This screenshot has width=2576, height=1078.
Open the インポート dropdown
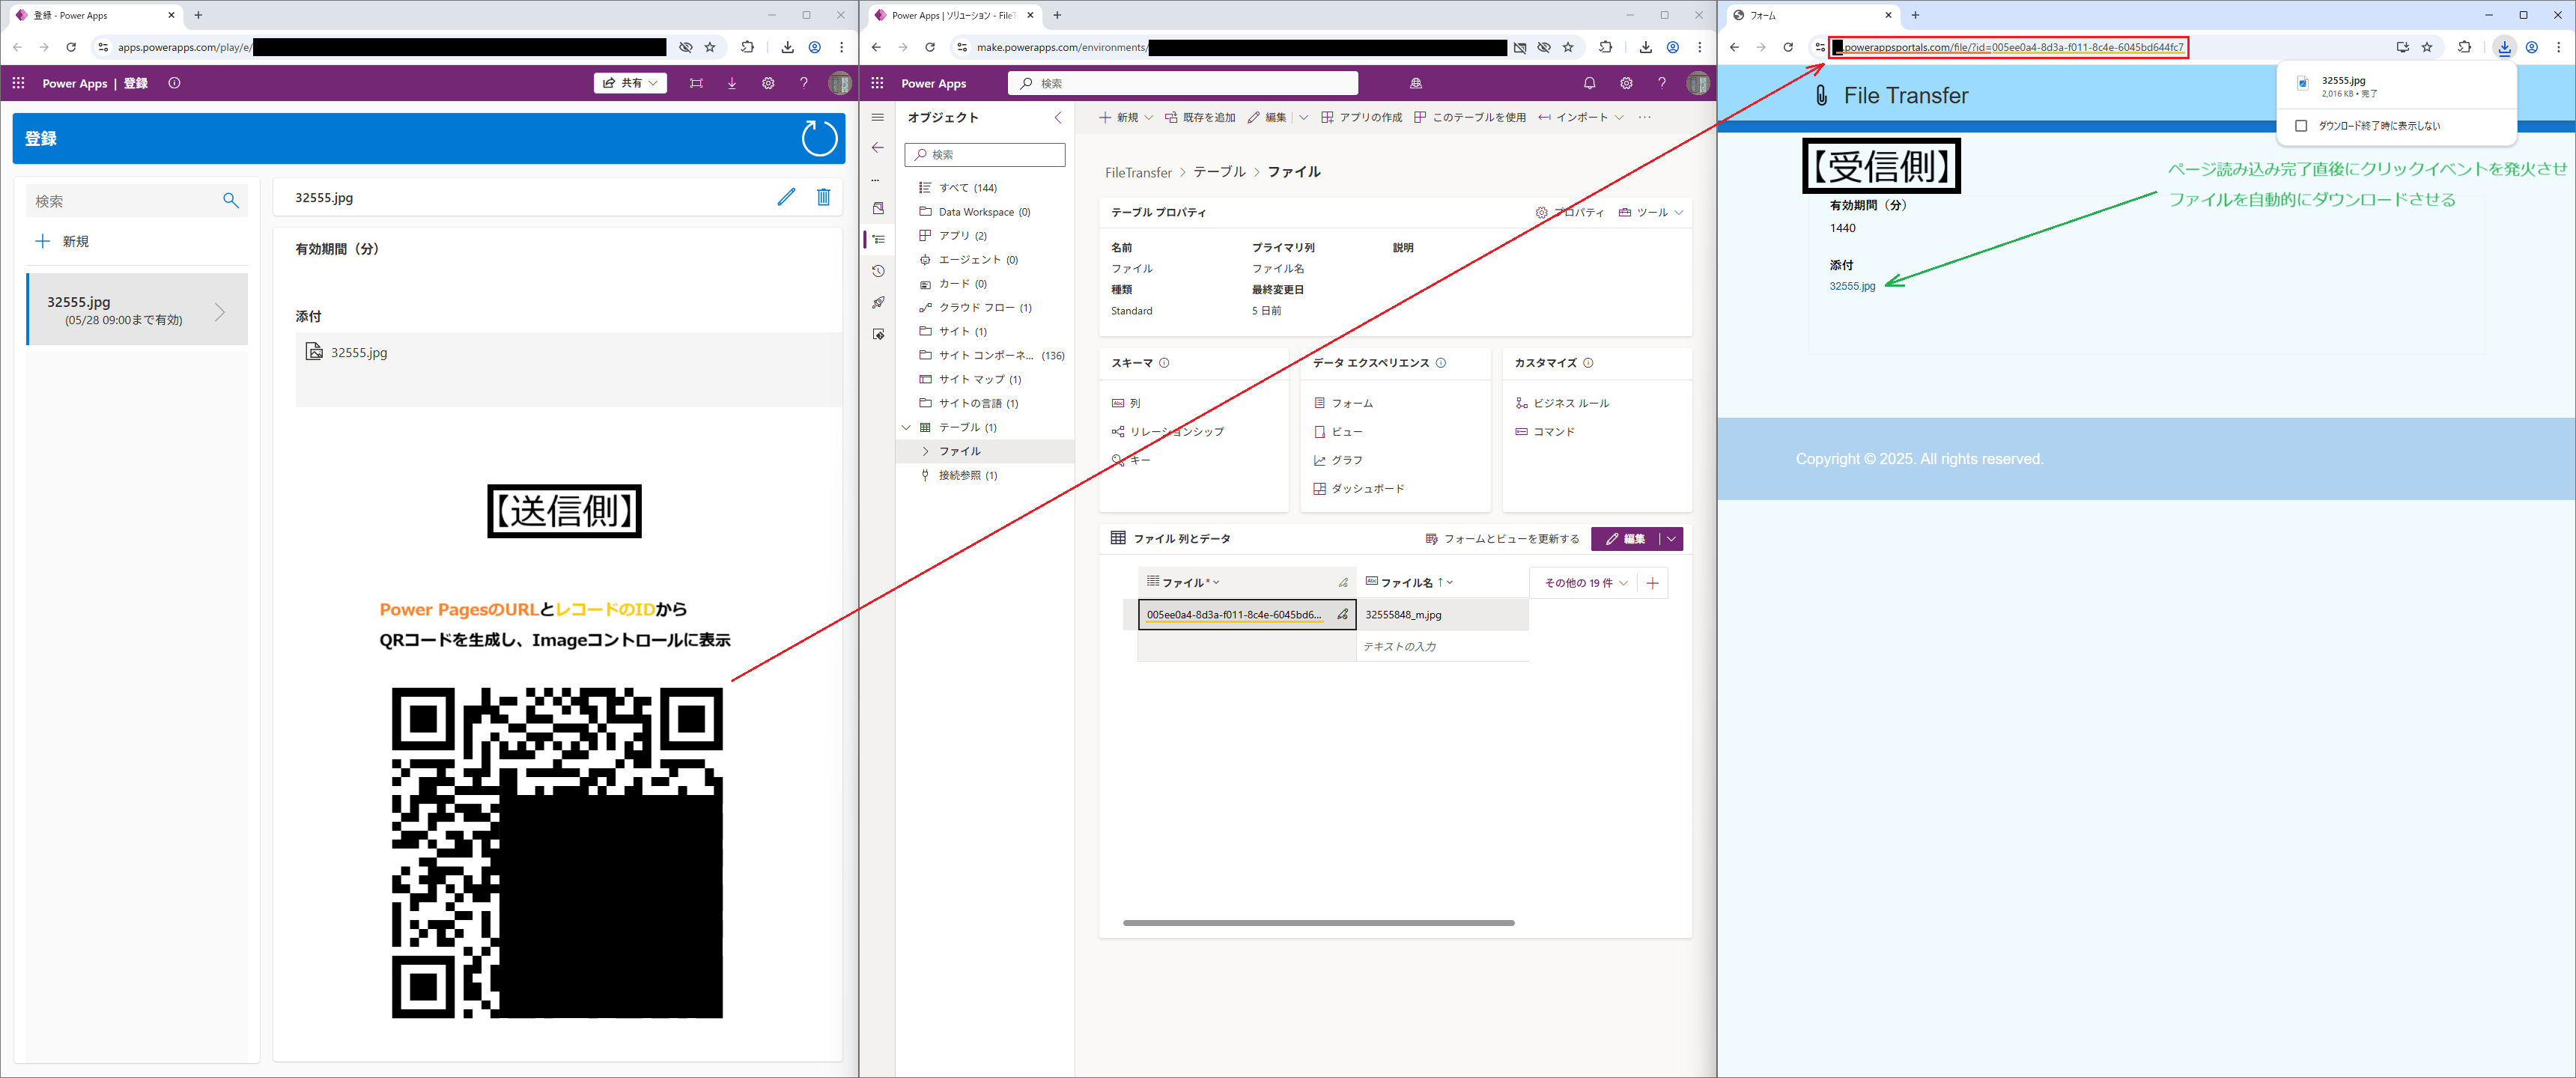1581,117
